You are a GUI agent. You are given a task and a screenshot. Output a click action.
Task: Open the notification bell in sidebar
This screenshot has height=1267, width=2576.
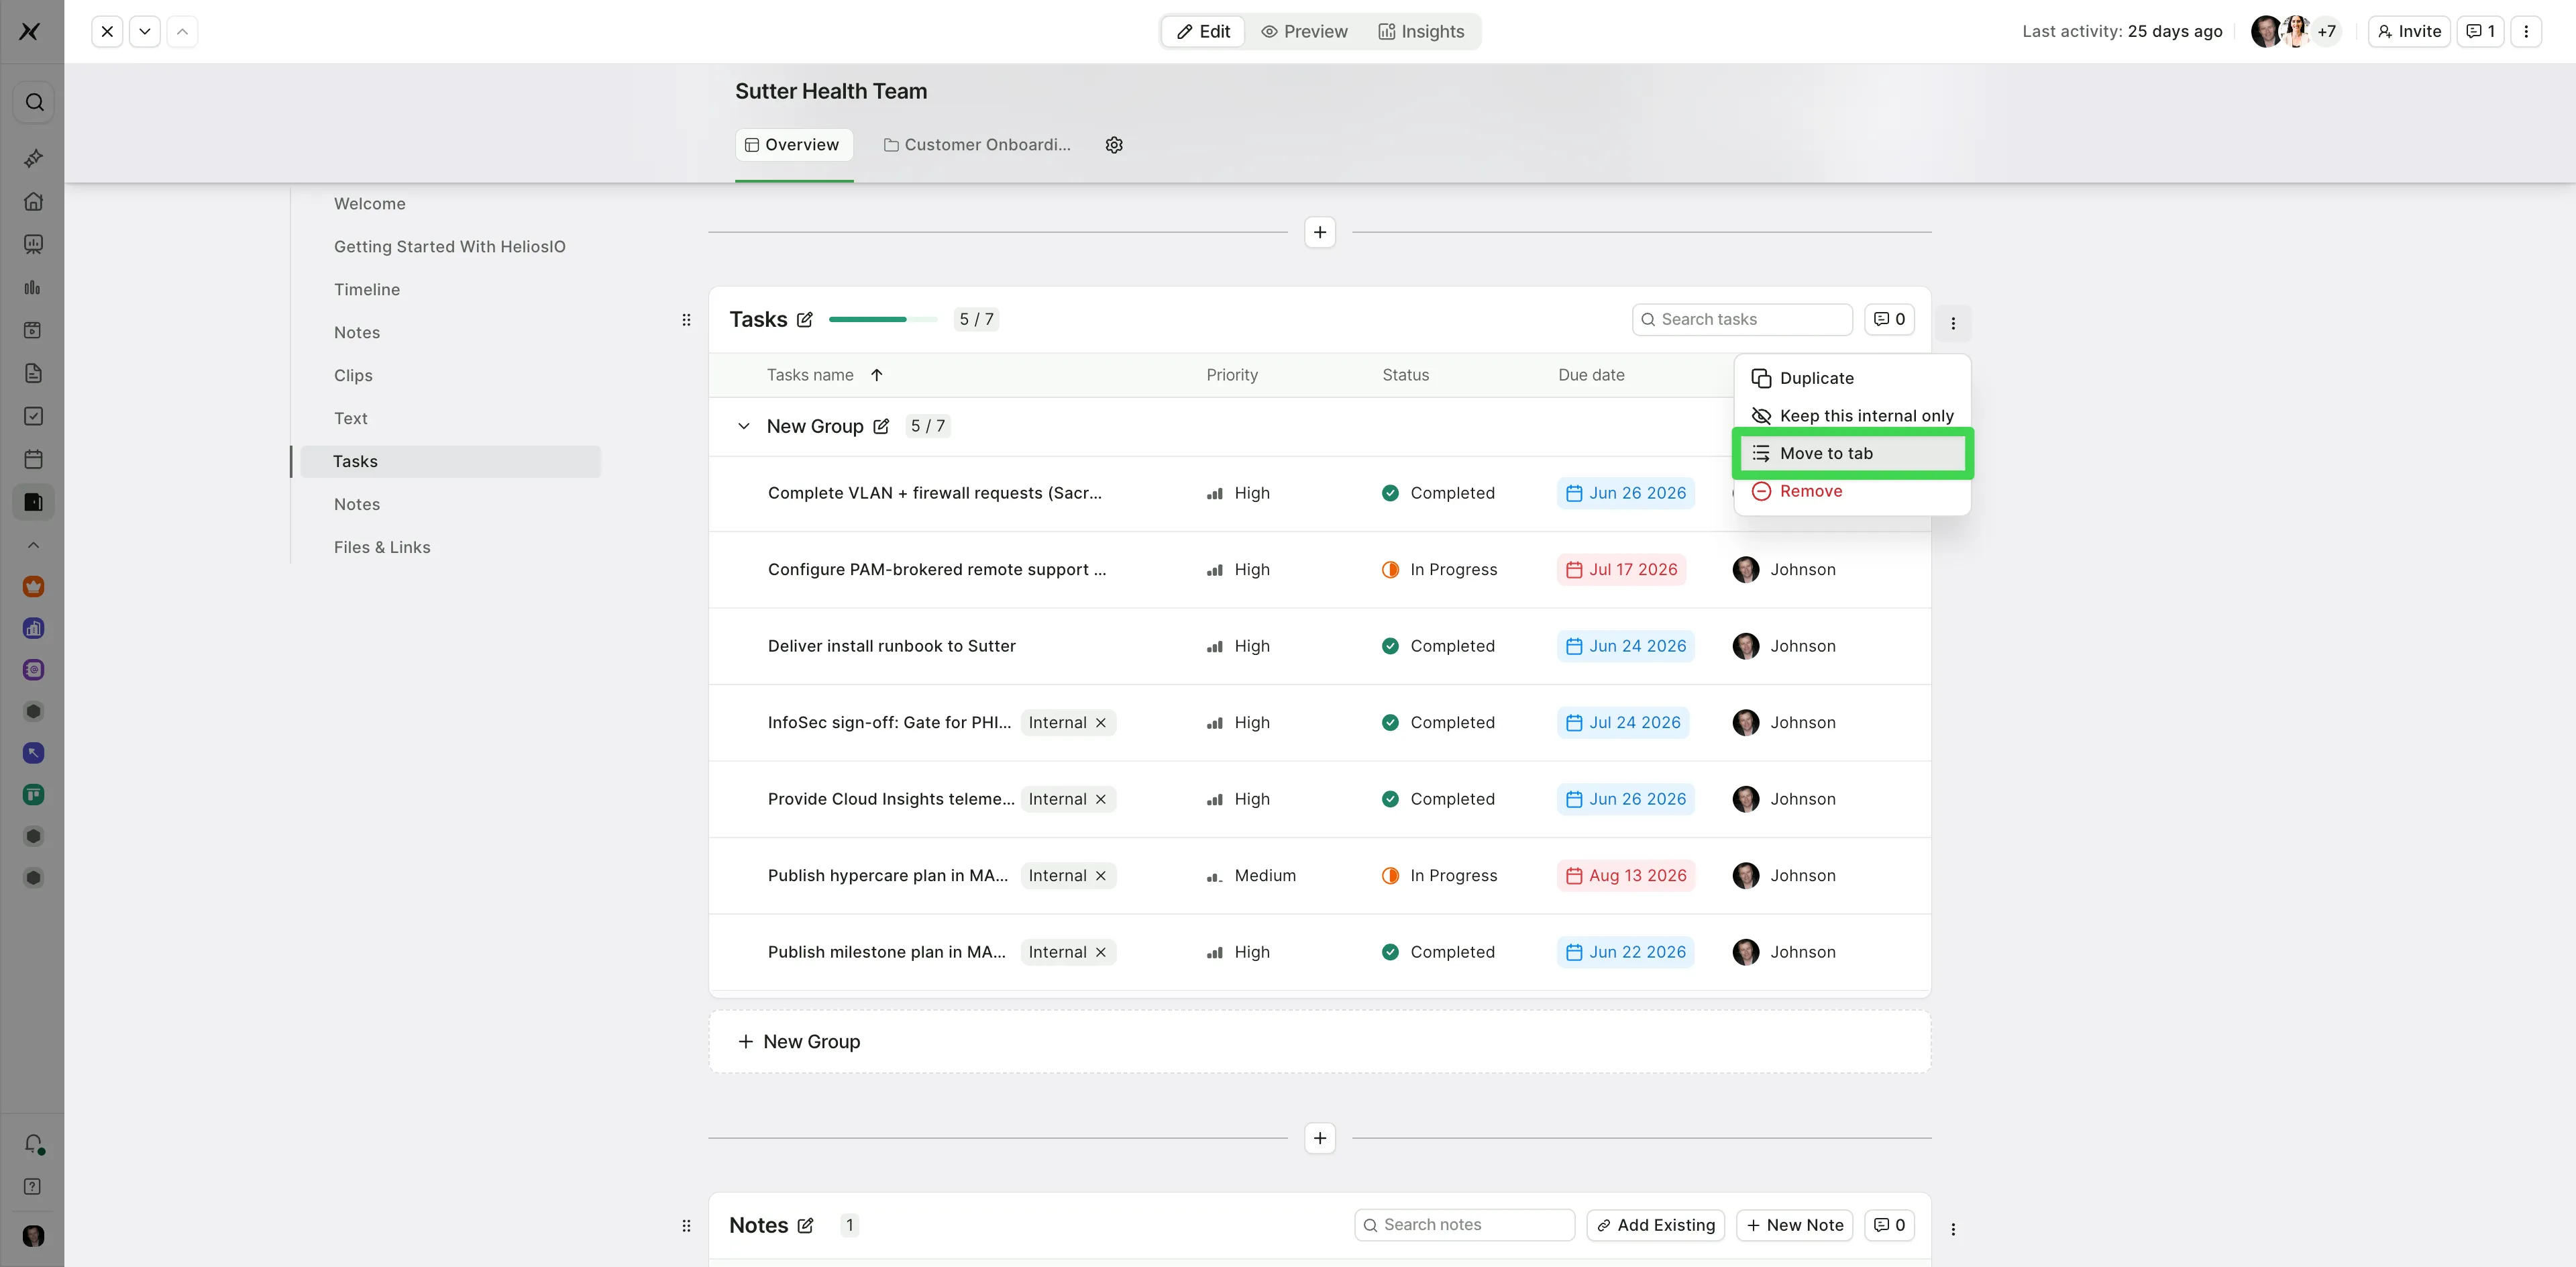click(x=33, y=1143)
